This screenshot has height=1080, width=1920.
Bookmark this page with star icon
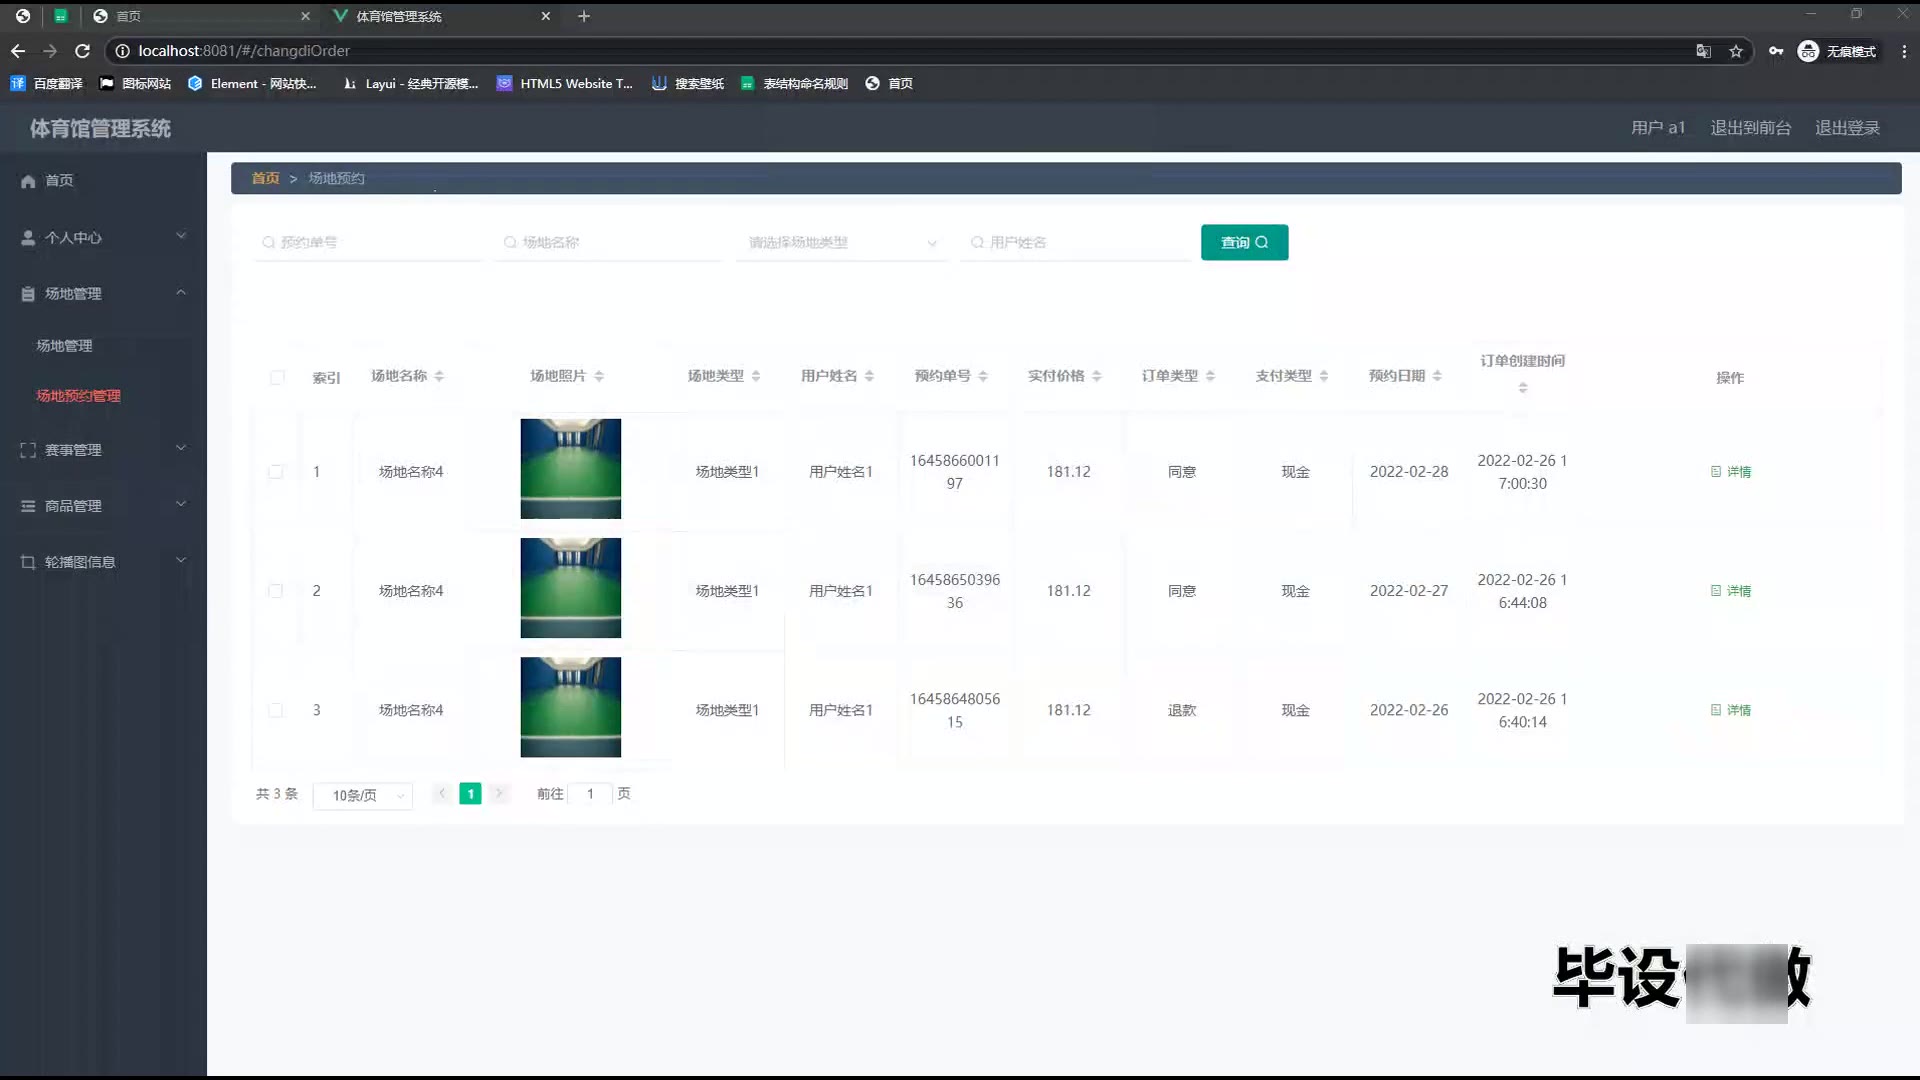pos(1736,51)
